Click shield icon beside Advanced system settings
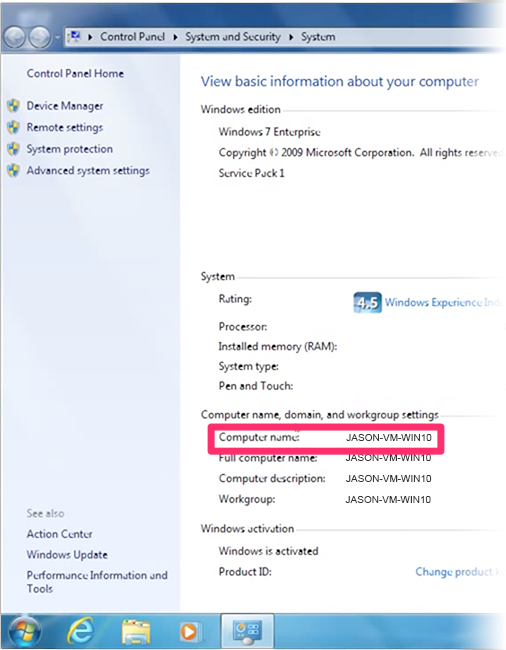This screenshot has height=650, width=506. click(x=13, y=170)
